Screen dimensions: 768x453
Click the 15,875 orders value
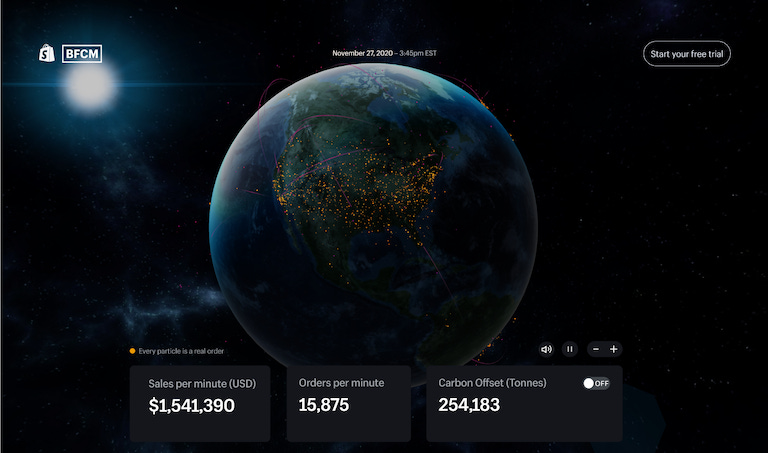point(324,405)
